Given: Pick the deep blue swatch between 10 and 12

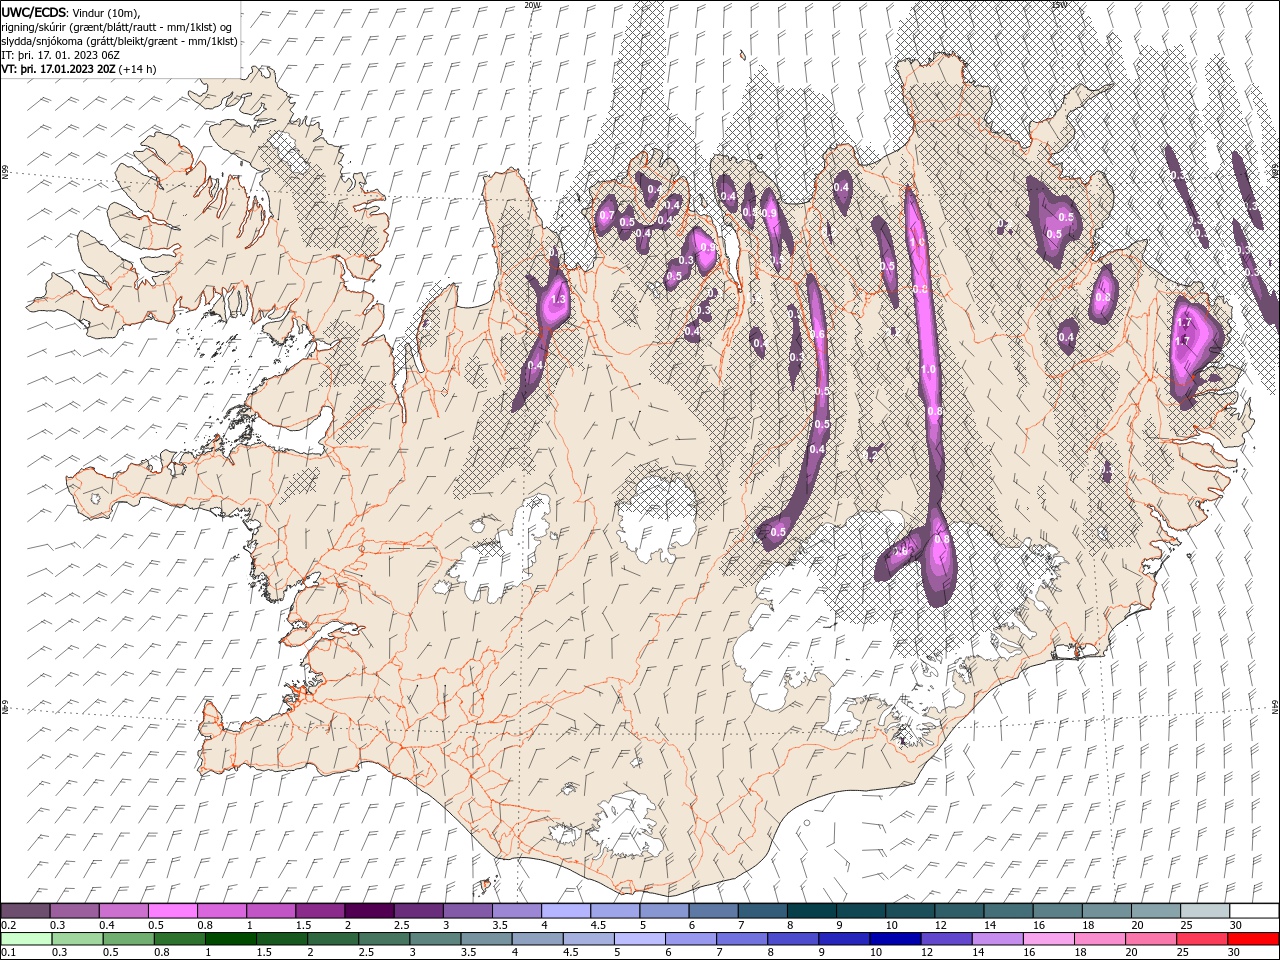Looking at the screenshot, I should (893, 938).
